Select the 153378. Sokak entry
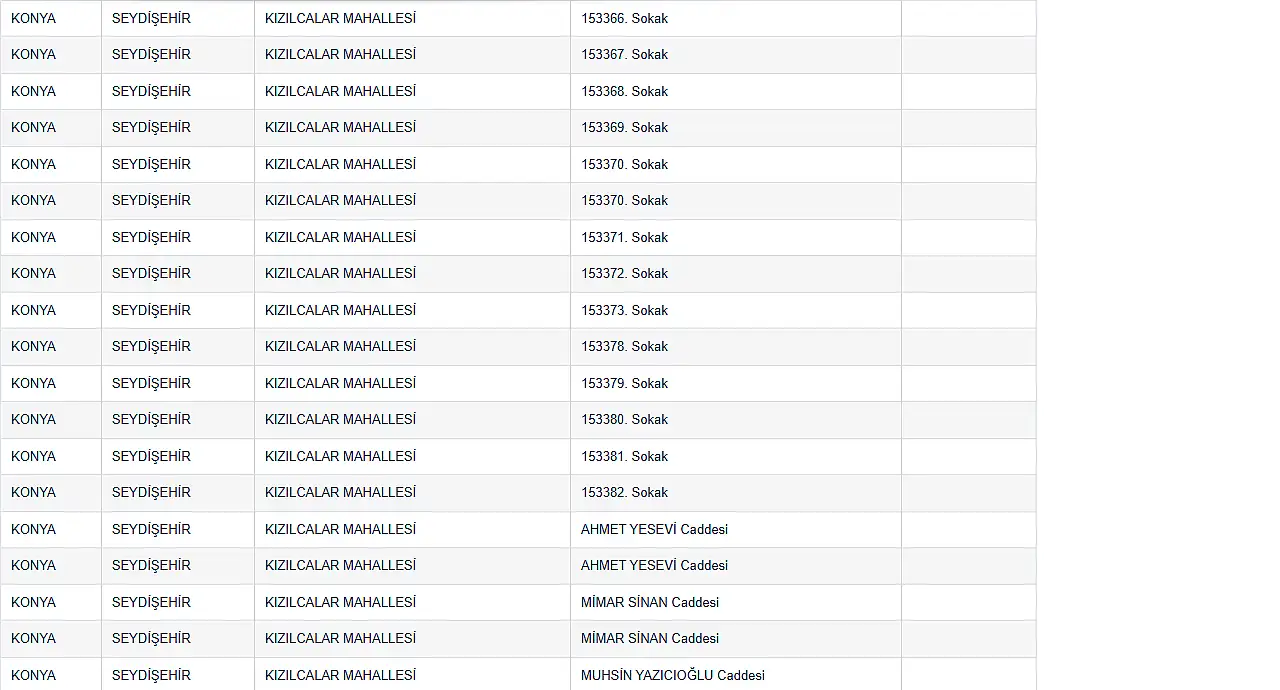Viewport: 1280px width, 690px height. pos(624,346)
